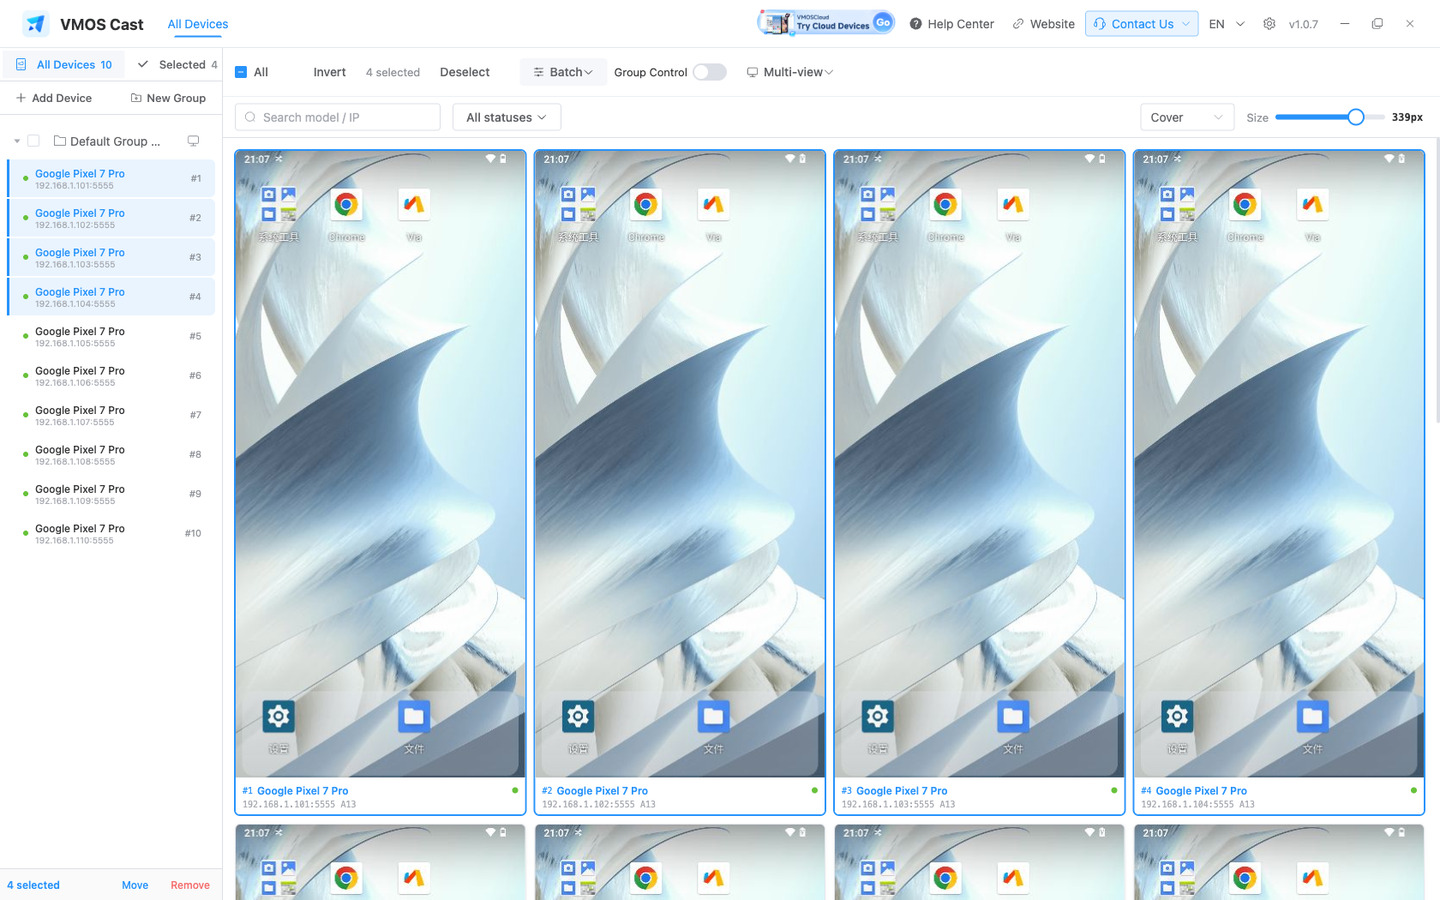Image resolution: width=1440 pixels, height=900 pixels.
Task: Open Chrome on device #4 screen
Action: tap(1245, 205)
